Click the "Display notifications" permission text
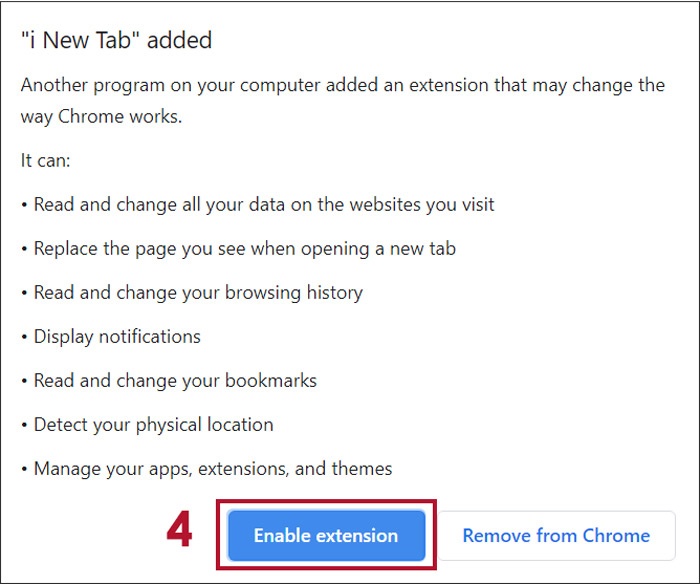Viewport: 700px width, 584px height. tap(117, 337)
